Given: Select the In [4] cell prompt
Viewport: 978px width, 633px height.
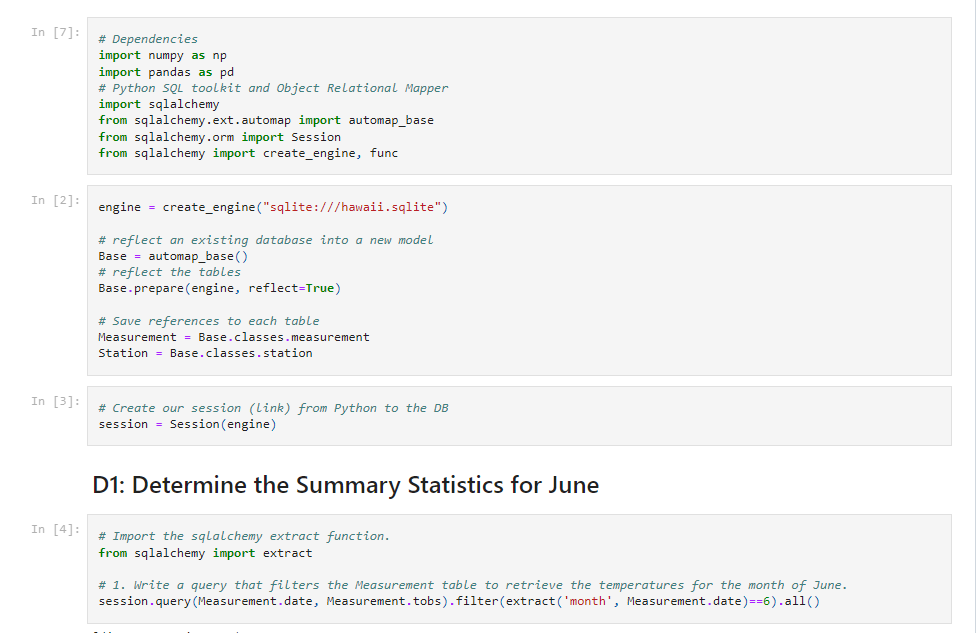Looking at the screenshot, I should 54,530.
